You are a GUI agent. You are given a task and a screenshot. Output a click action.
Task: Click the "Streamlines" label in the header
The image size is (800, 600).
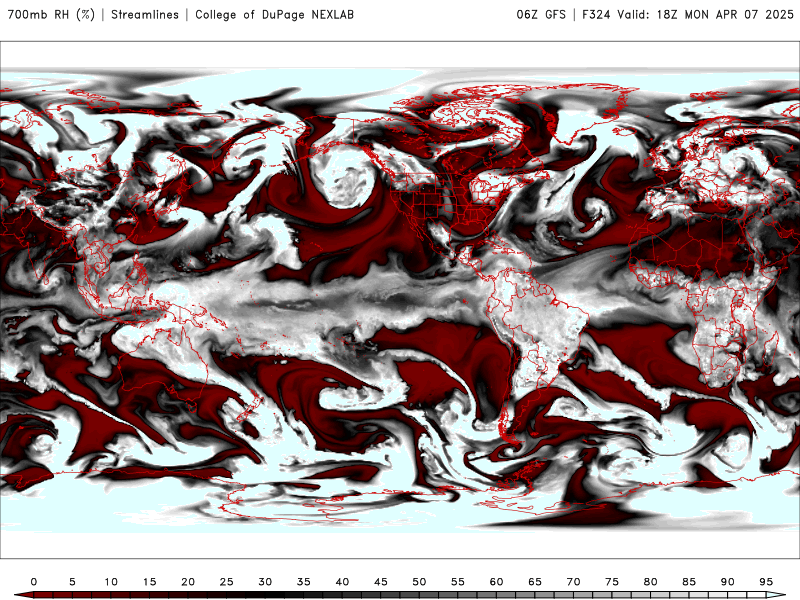(145, 14)
